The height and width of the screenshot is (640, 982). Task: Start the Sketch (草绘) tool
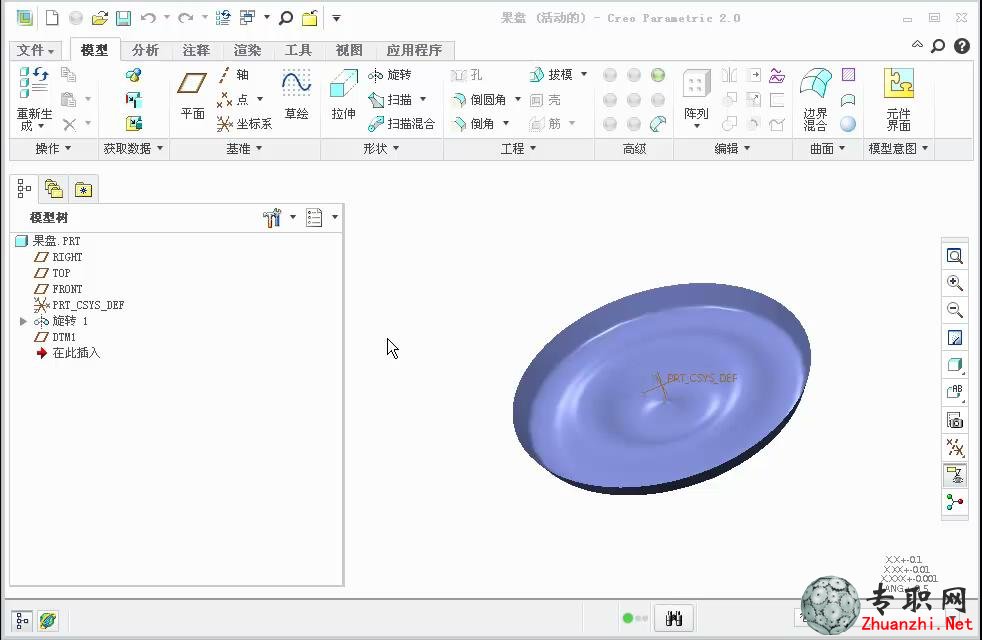pyautogui.click(x=296, y=95)
